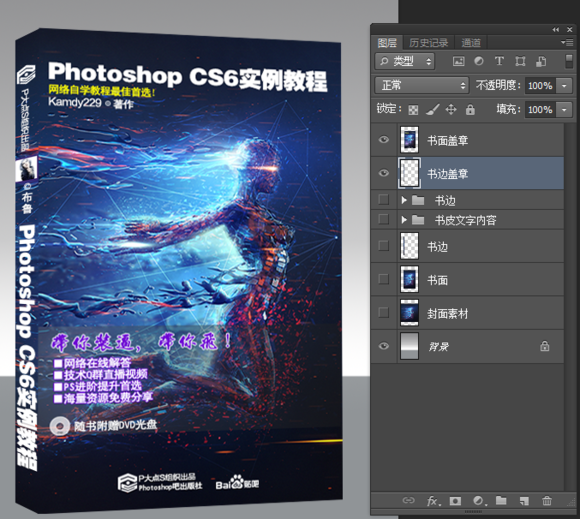This screenshot has height=519, width=580.
Task: Close the layers panel
Action: pyautogui.click(x=570, y=30)
